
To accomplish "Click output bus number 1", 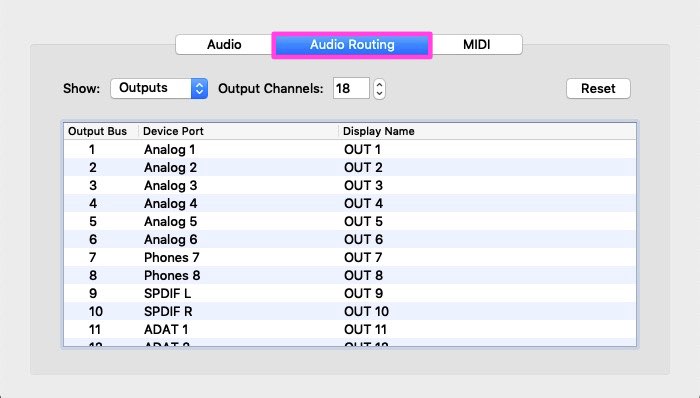I will tap(92, 149).
